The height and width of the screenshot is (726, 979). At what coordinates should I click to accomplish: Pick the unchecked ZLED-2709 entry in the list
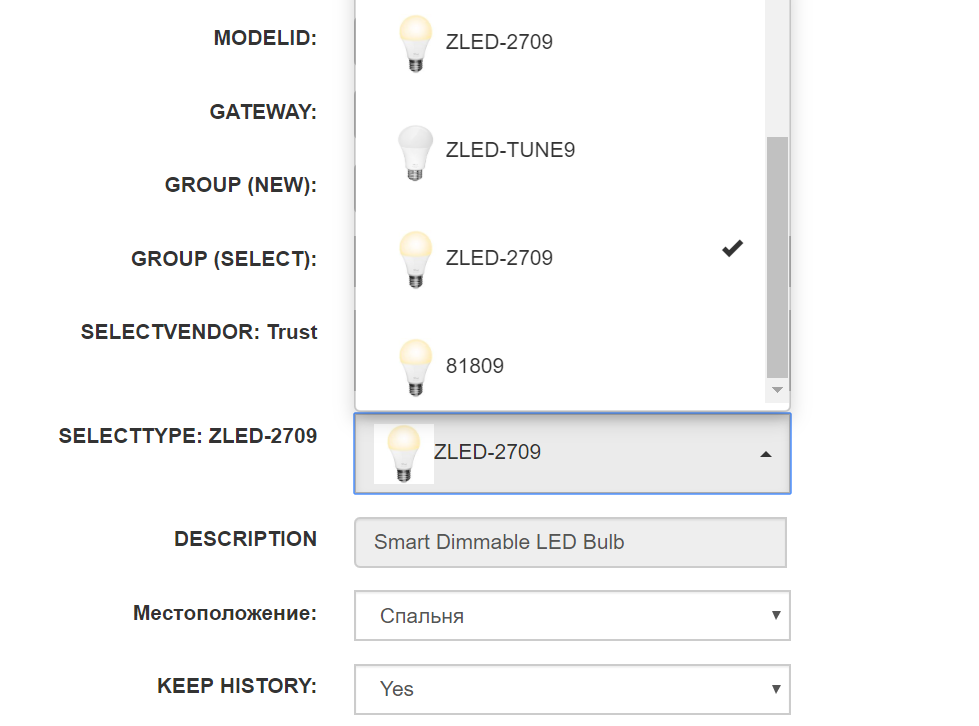499,43
